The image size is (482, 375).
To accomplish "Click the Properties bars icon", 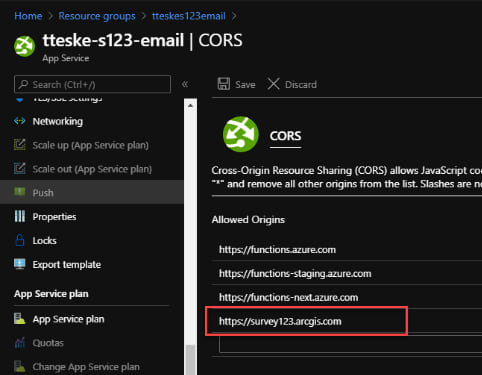I will point(20,216).
